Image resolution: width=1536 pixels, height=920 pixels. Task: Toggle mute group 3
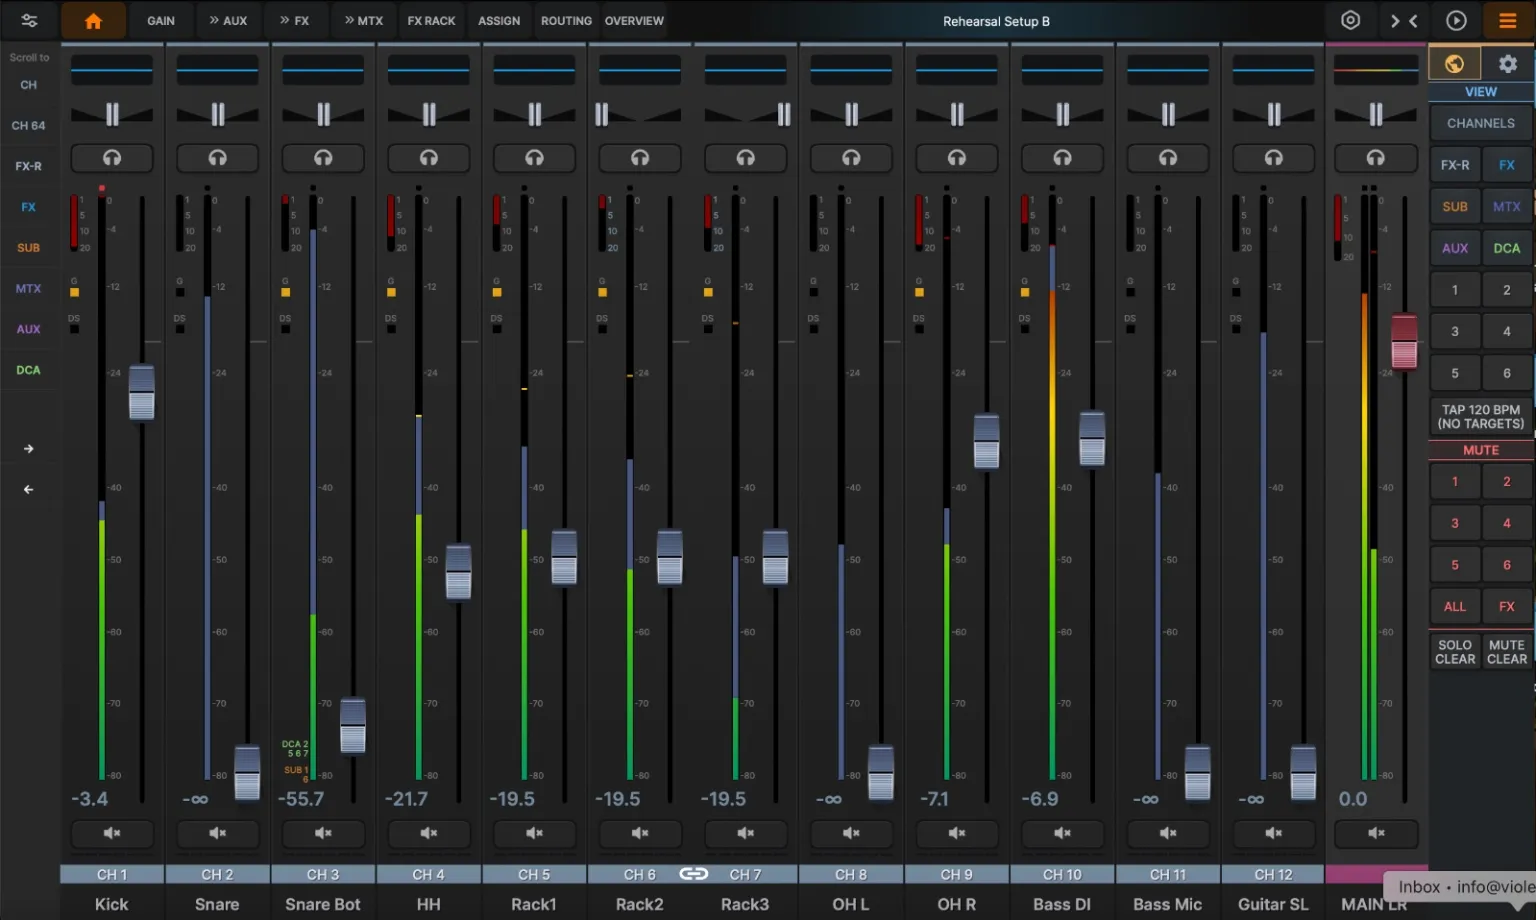tap(1454, 523)
